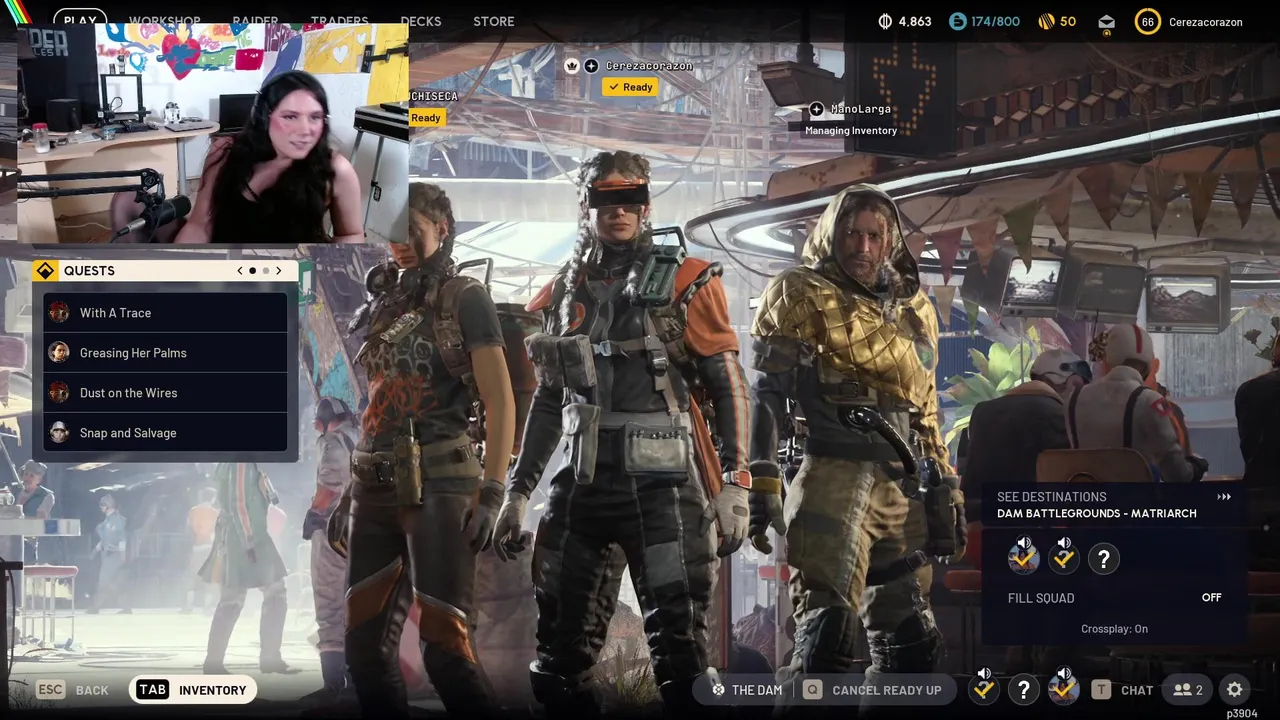1280x720 pixels.
Task: Expand destinations with the triple arrow icon
Action: point(1224,497)
